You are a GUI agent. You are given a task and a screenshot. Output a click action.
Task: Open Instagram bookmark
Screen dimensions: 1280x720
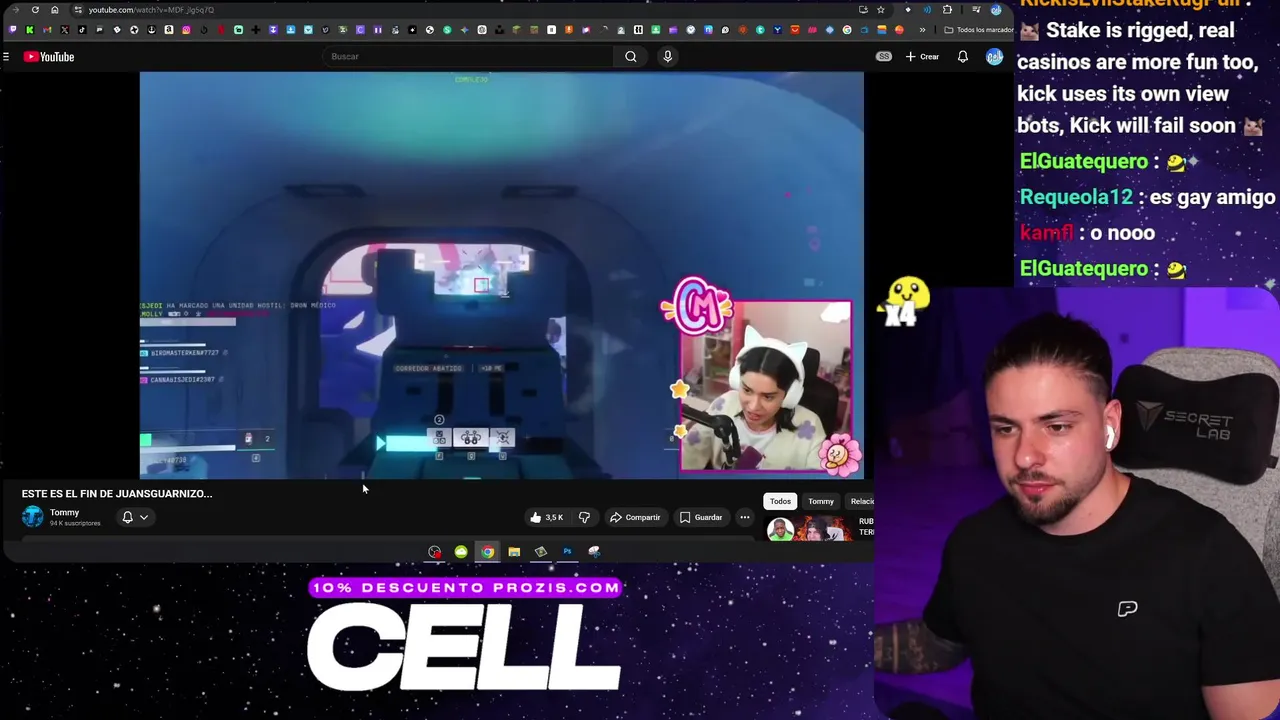pos(186,30)
